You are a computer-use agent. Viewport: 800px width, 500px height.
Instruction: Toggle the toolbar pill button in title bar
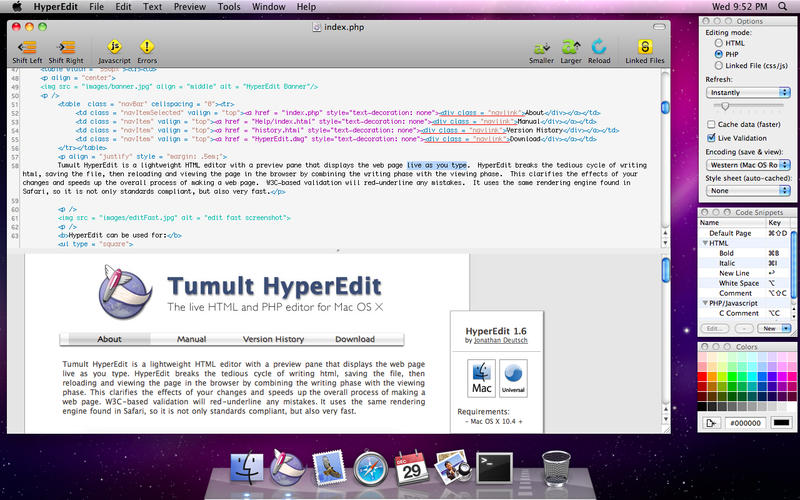(659, 27)
